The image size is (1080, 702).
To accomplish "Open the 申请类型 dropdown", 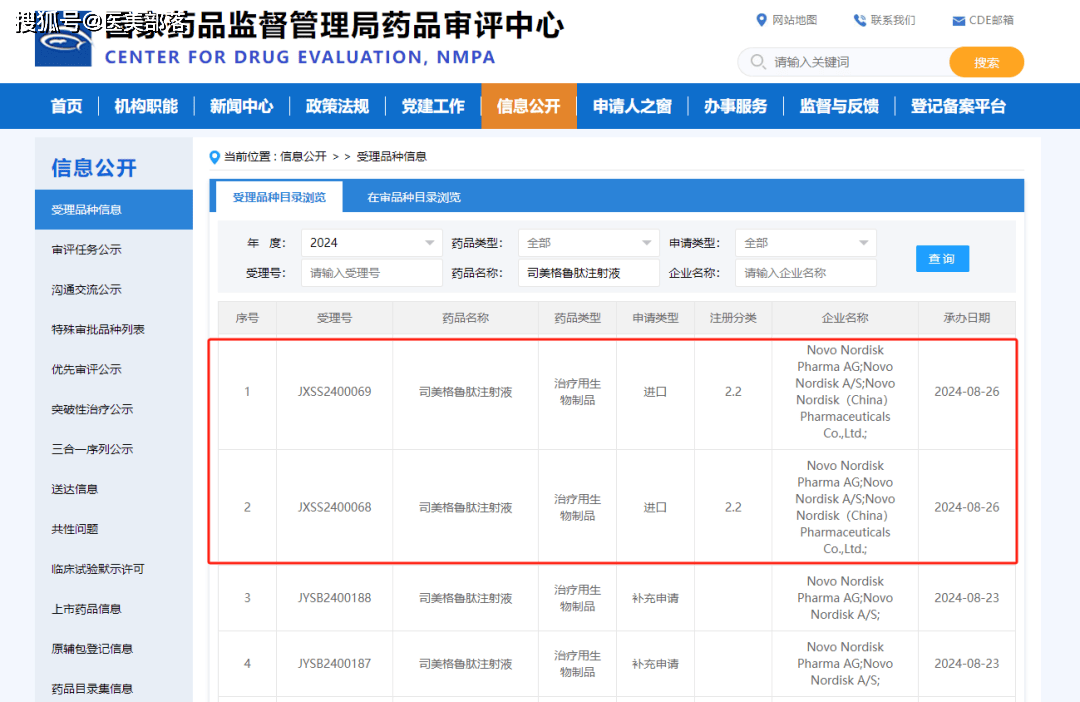I will click(805, 242).
